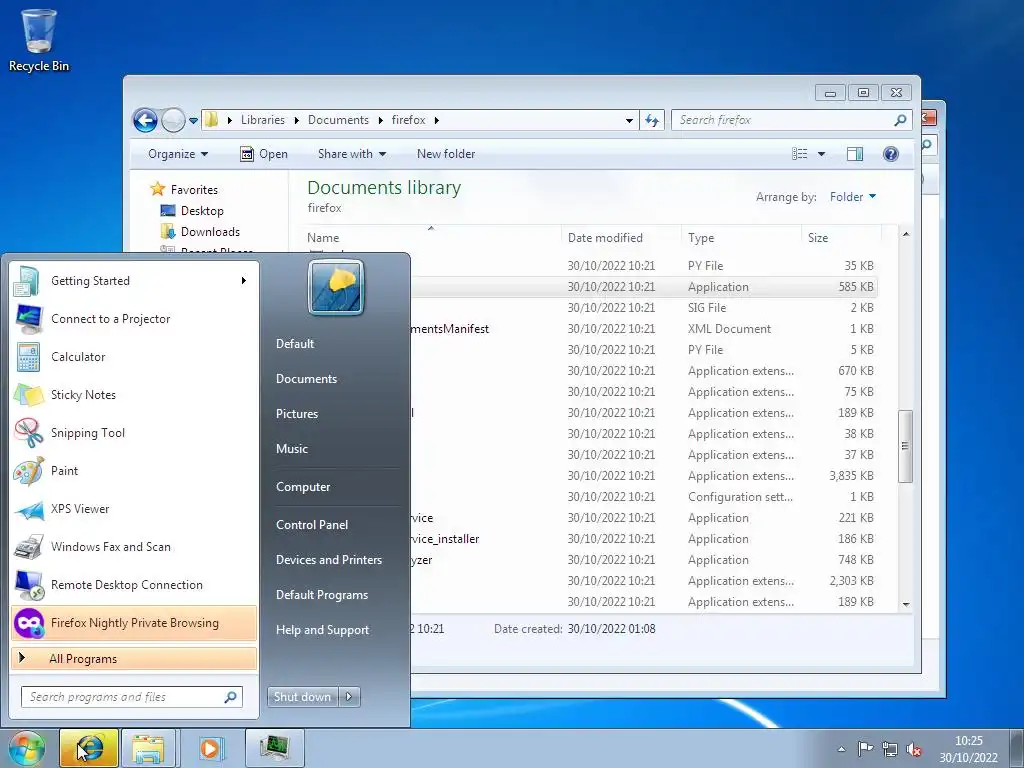Image resolution: width=1024 pixels, height=768 pixels.
Task: Click the scrollbar up arrow in file list
Action: coord(906,234)
